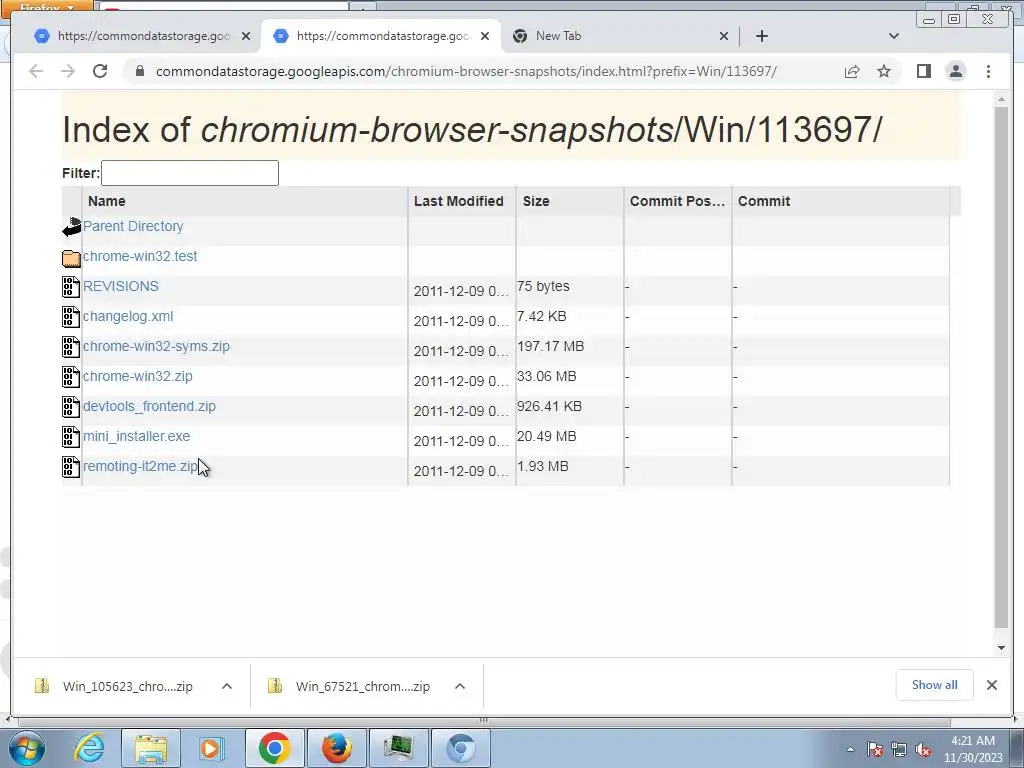Open the chrome-win32.test folder
1024x768 pixels.
(140, 256)
